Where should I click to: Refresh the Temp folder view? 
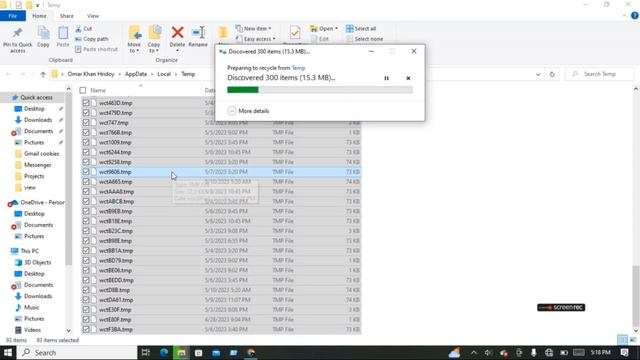[x=552, y=74]
